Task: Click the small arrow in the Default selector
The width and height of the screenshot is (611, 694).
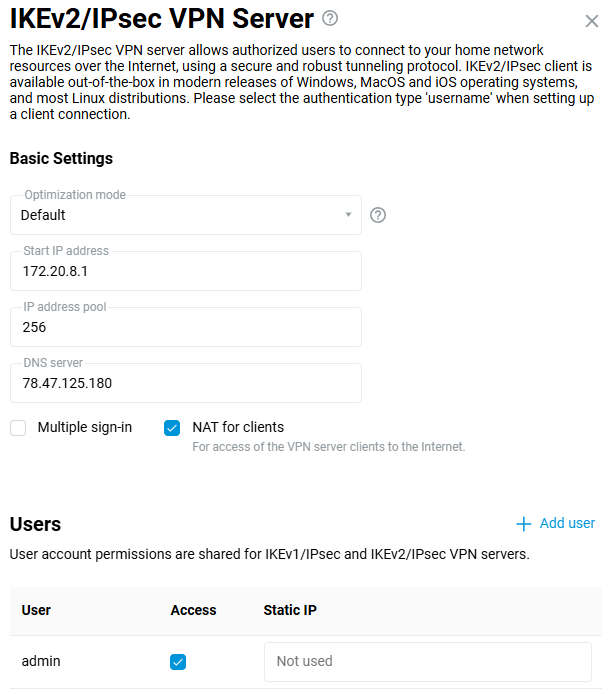Action: [348, 215]
